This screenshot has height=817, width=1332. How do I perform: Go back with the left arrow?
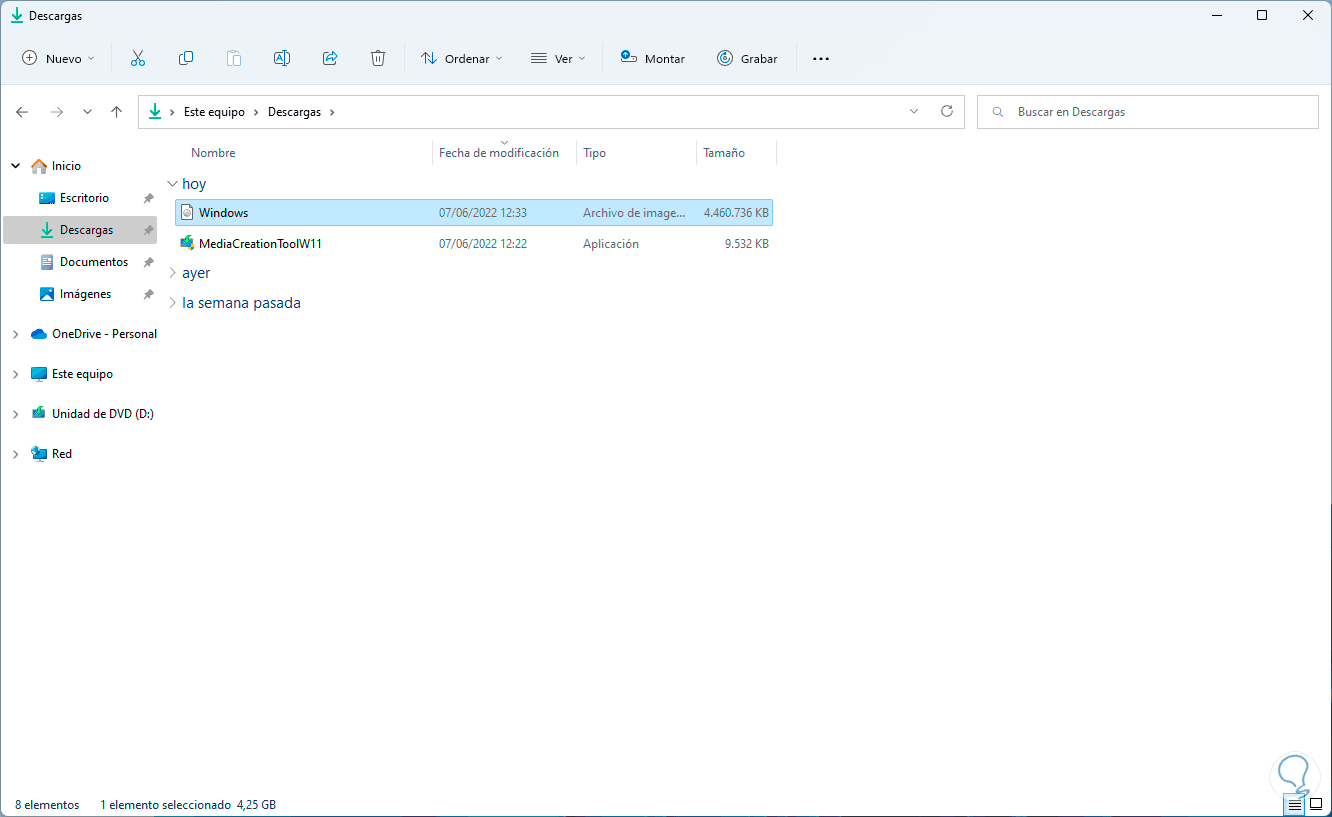coord(22,112)
